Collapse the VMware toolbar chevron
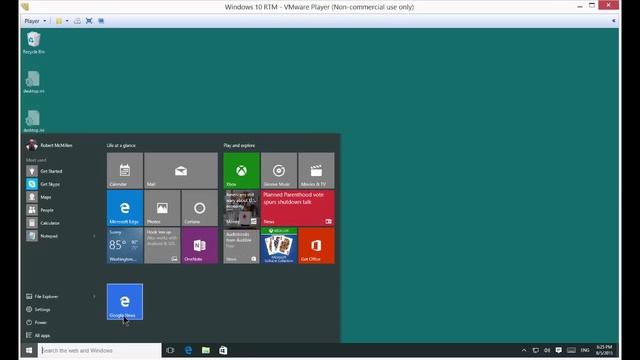 pyautogui.click(x=613, y=21)
